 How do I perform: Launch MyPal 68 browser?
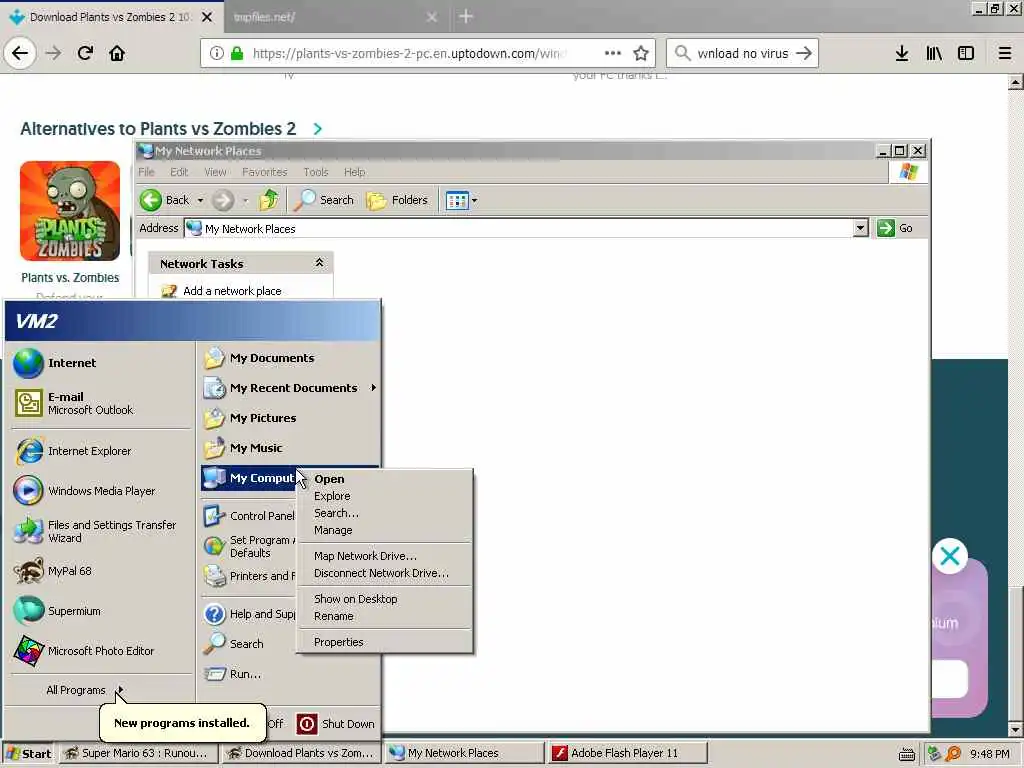pos(100,571)
